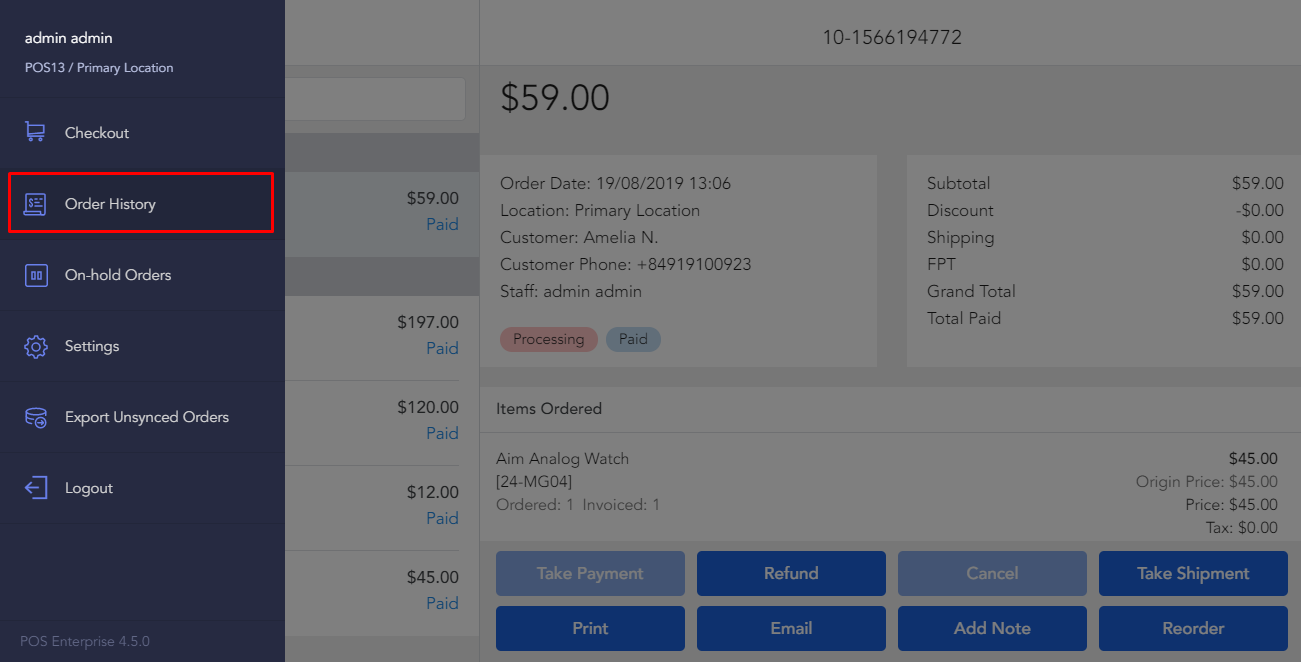Open the Paid link on the $197.00 order
Screen dimensions: 1301x662
[x=442, y=348]
